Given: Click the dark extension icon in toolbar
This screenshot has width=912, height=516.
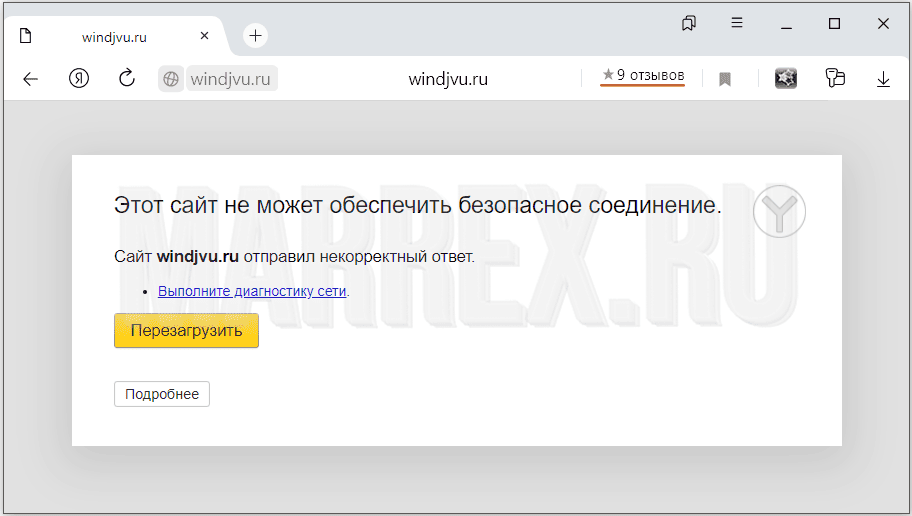Looking at the screenshot, I should 786,78.
